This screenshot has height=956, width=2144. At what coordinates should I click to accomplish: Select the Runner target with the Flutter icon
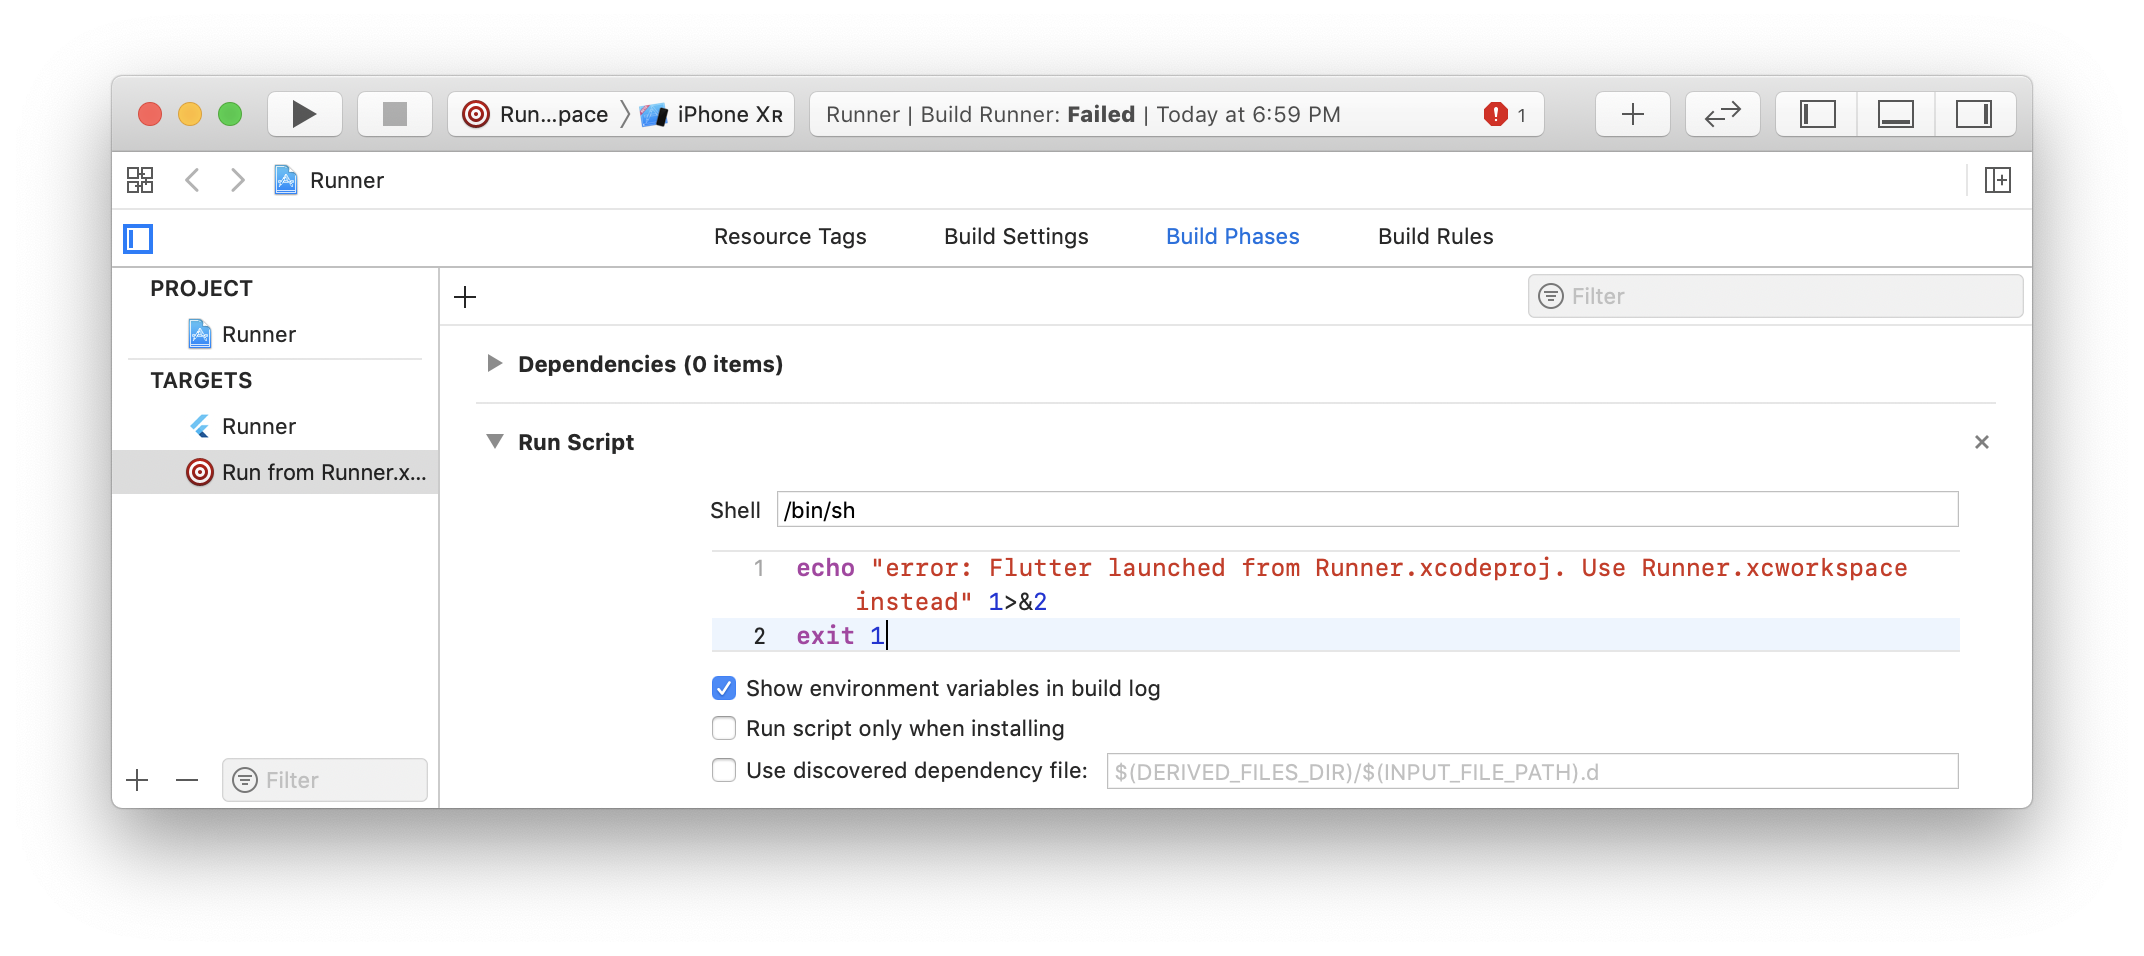tap(258, 425)
